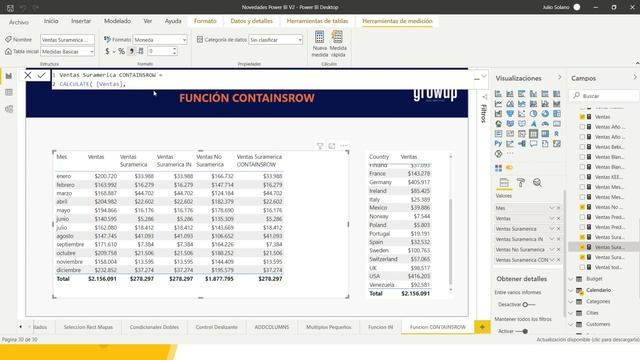The image size is (640, 360).
Task: Select the stacked bar chart visualization
Action: click(498, 94)
